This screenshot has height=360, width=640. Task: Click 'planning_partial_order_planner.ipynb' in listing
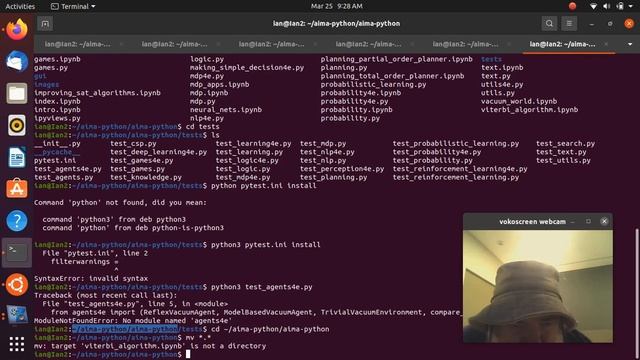point(396,59)
